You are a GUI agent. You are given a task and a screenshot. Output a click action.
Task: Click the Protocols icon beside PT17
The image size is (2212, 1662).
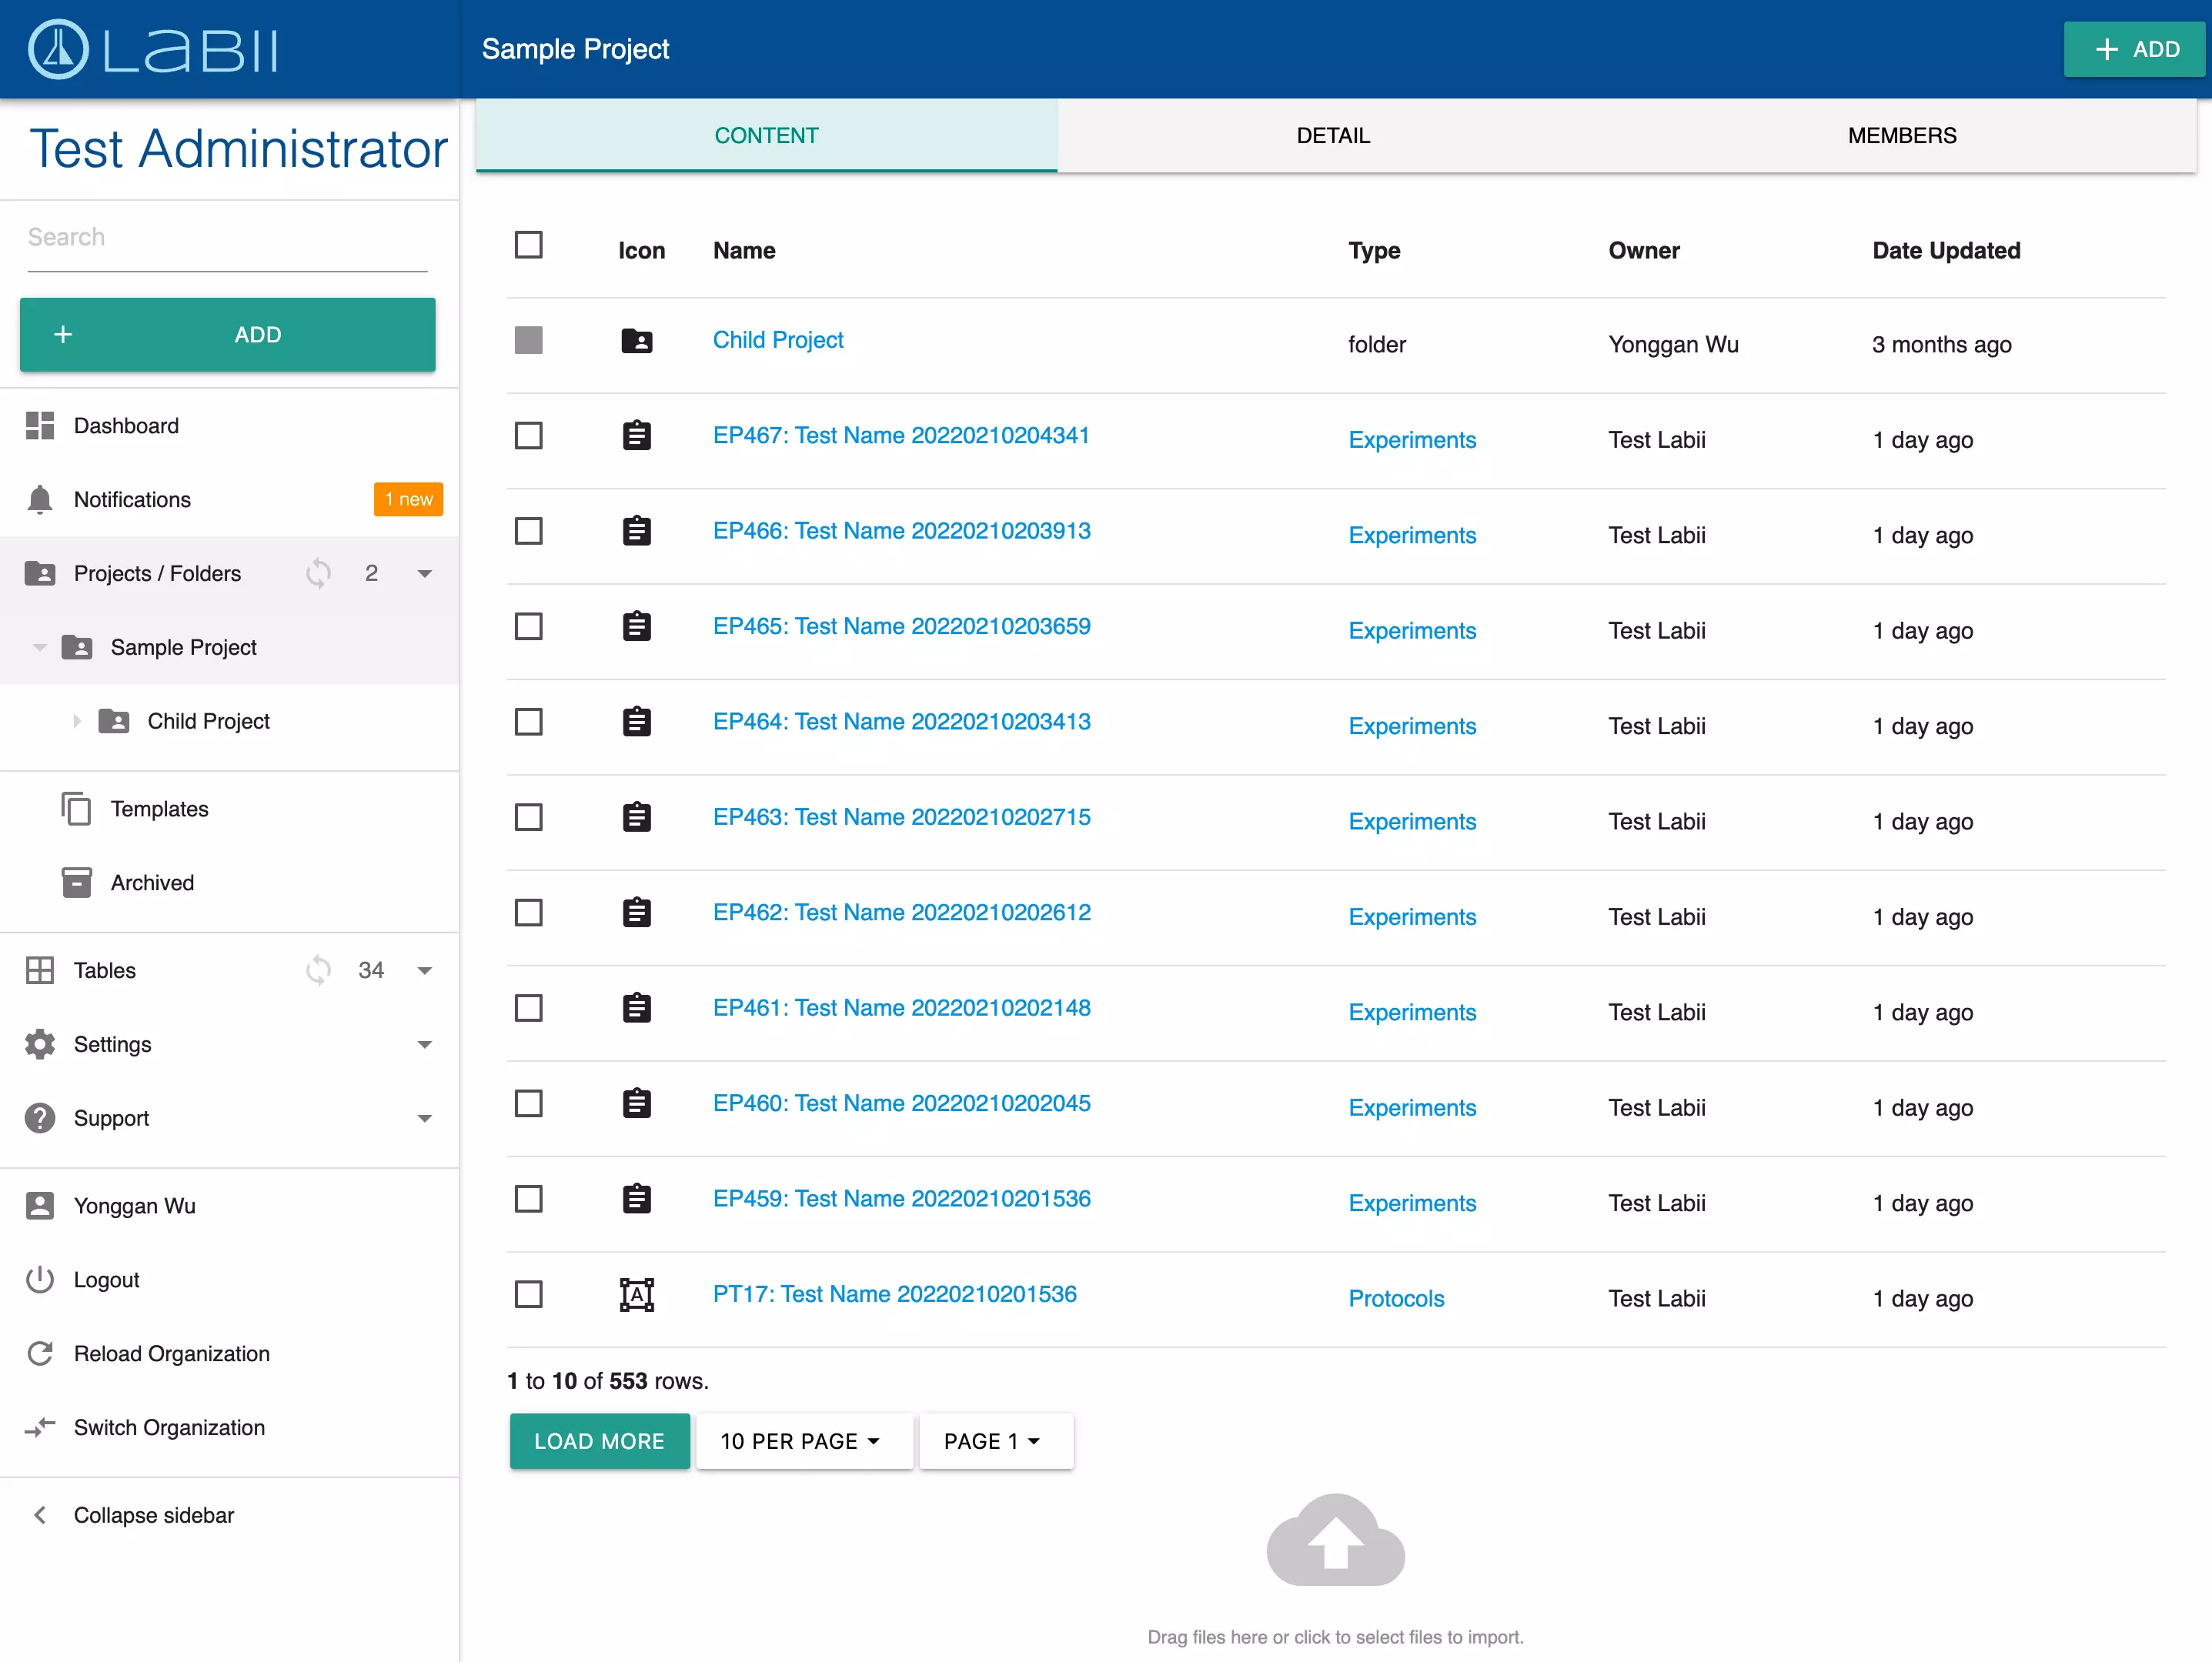coord(637,1294)
